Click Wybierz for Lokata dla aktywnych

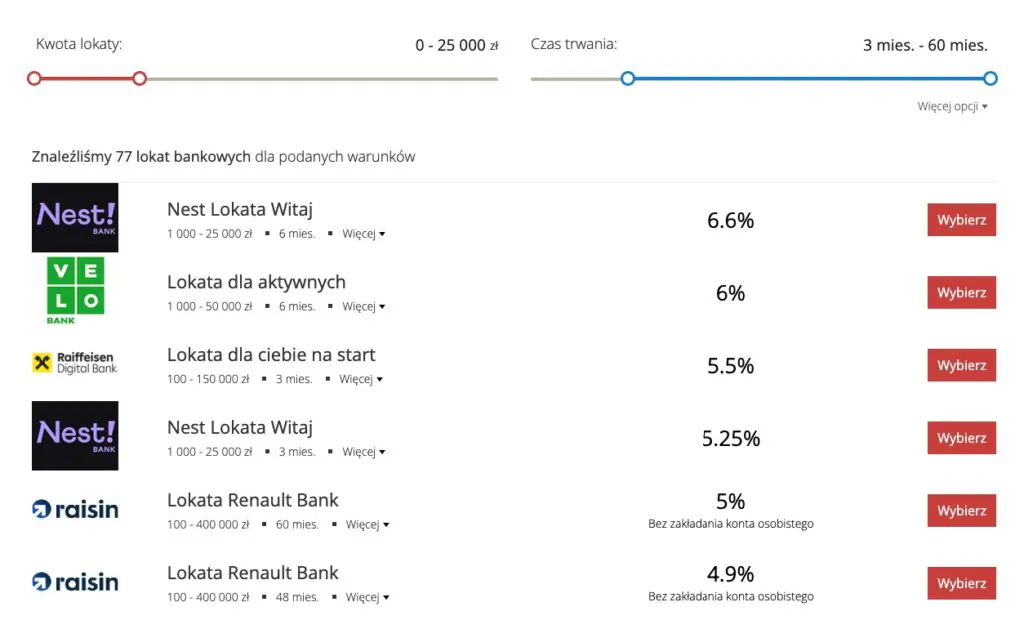[961, 292]
